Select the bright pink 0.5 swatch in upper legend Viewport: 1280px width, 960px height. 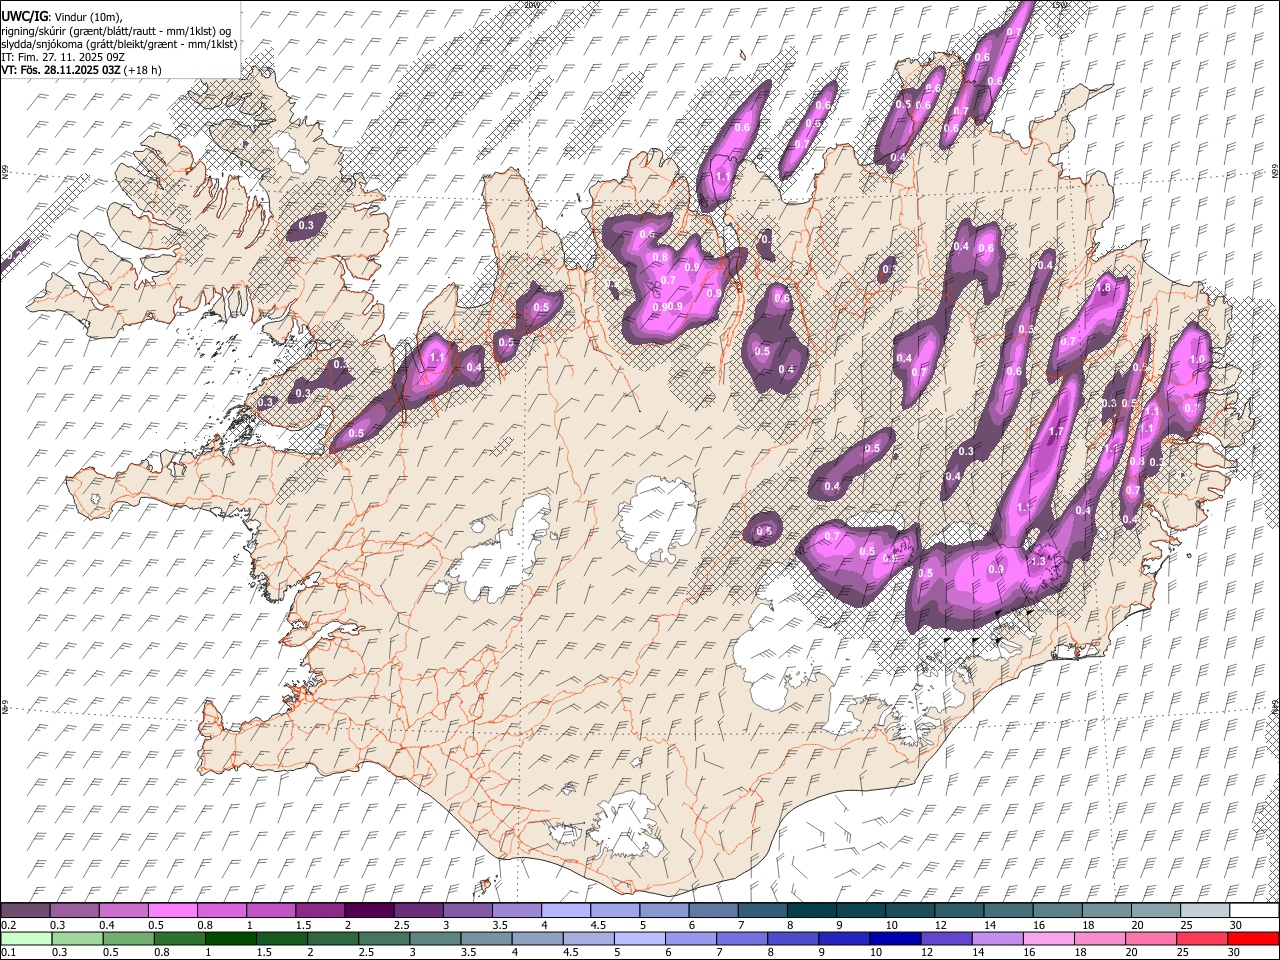tap(173, 911)
